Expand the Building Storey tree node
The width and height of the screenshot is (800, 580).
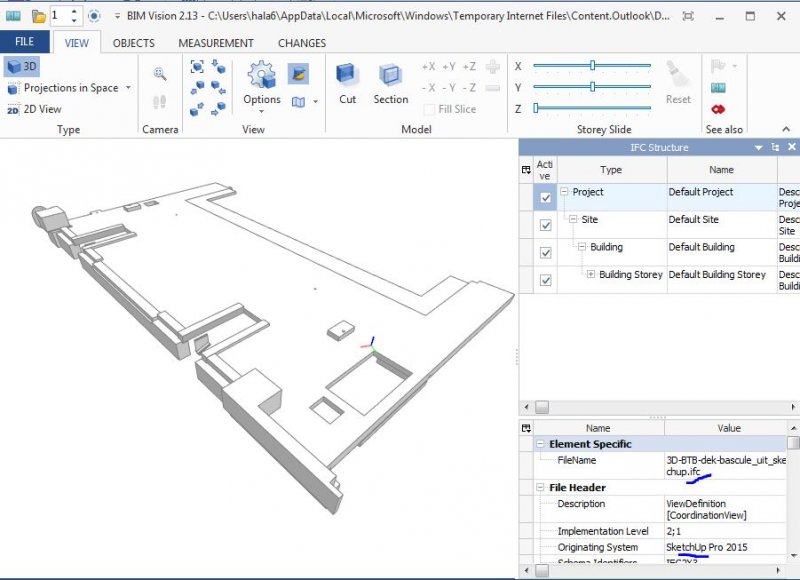tap(591, 275)
